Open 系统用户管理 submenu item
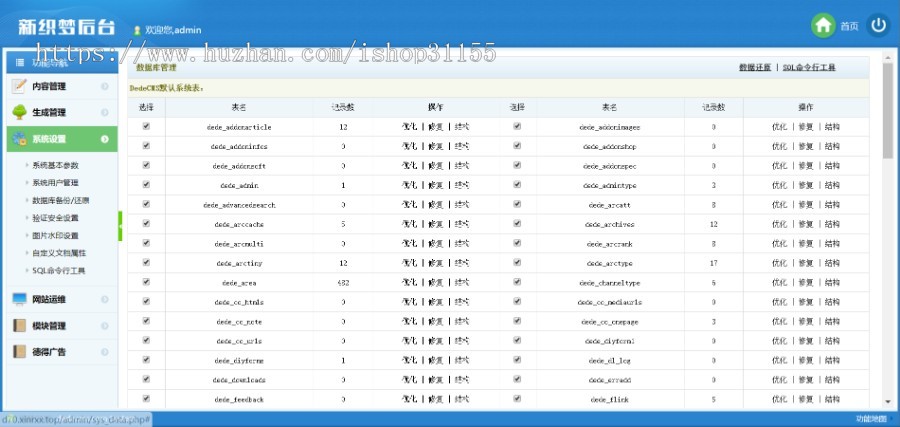 [x=55, y=183]
